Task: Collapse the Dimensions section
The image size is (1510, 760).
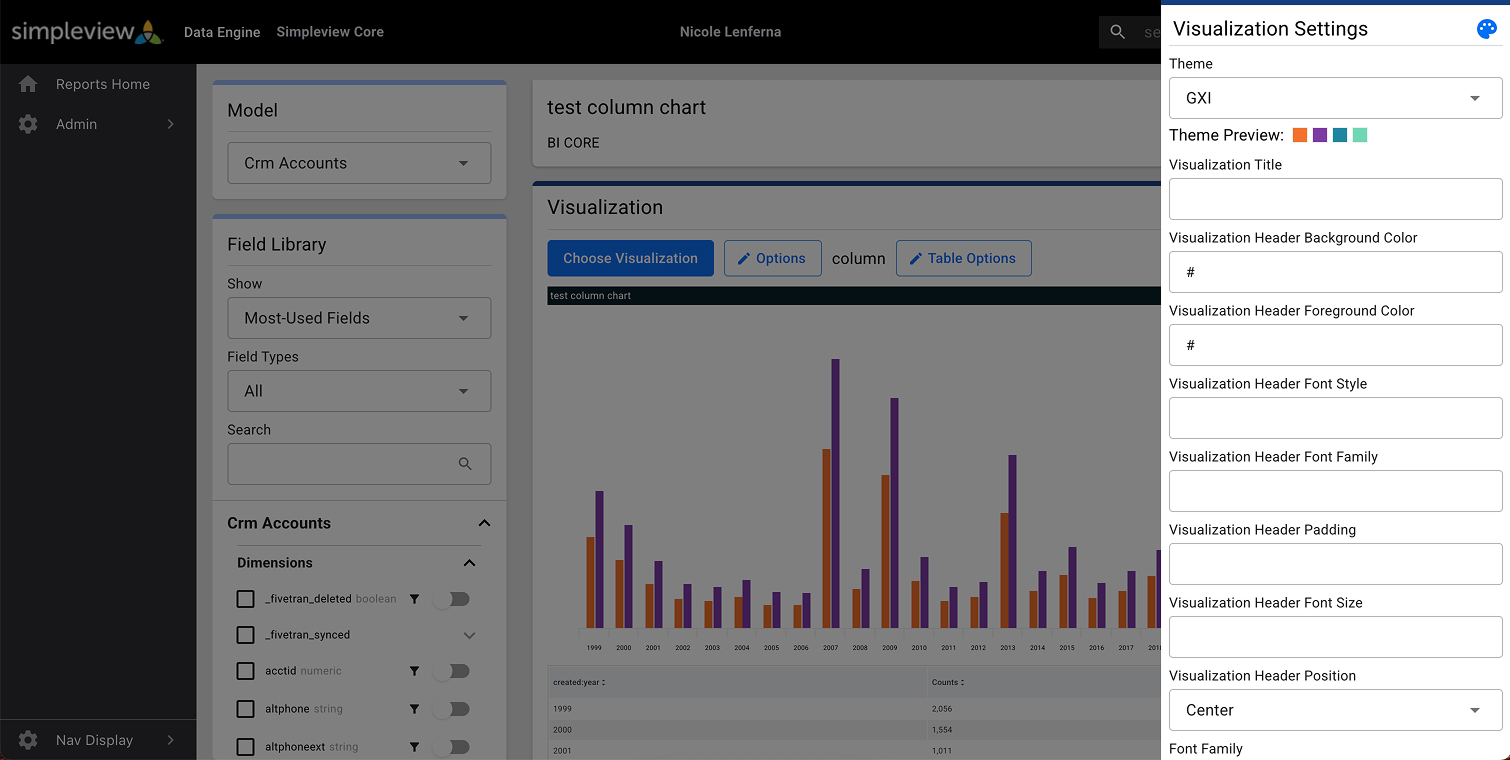Action: point(469,563)
